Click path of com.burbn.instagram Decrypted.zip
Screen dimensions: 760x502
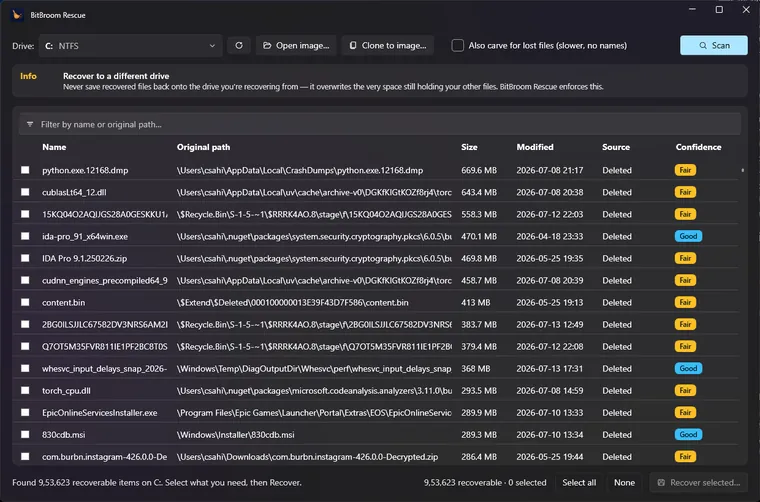click(x=307, y=456)
